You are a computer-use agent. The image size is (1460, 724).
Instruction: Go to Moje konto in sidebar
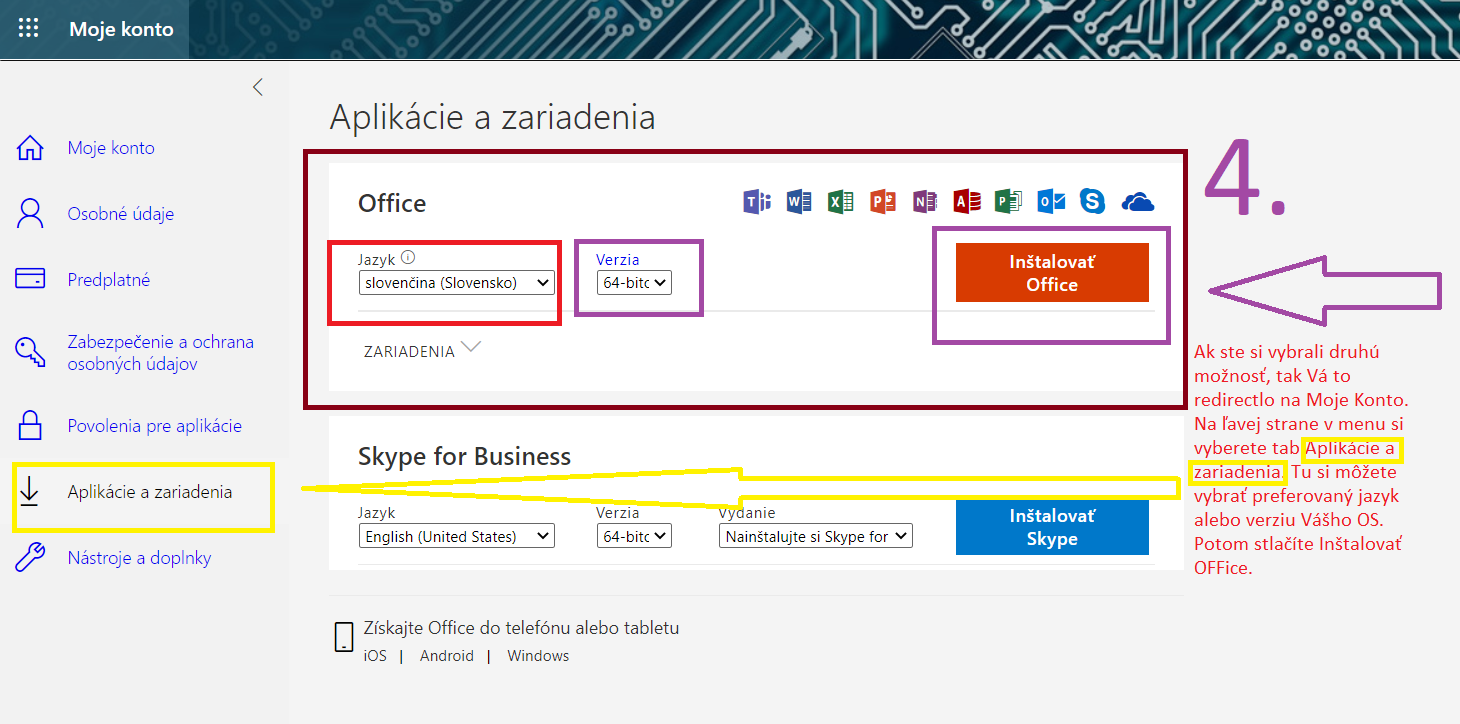(x=111, y=148)
